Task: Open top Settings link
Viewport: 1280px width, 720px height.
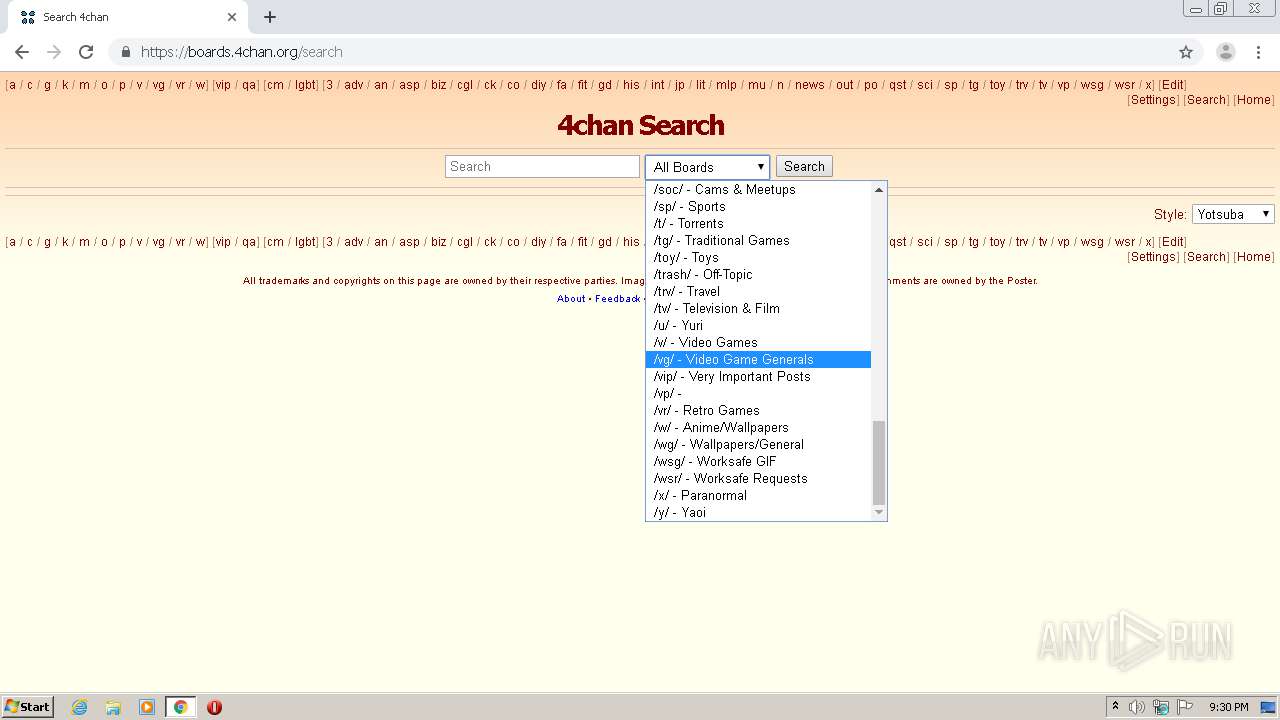Action: (x=1153, y=100)
